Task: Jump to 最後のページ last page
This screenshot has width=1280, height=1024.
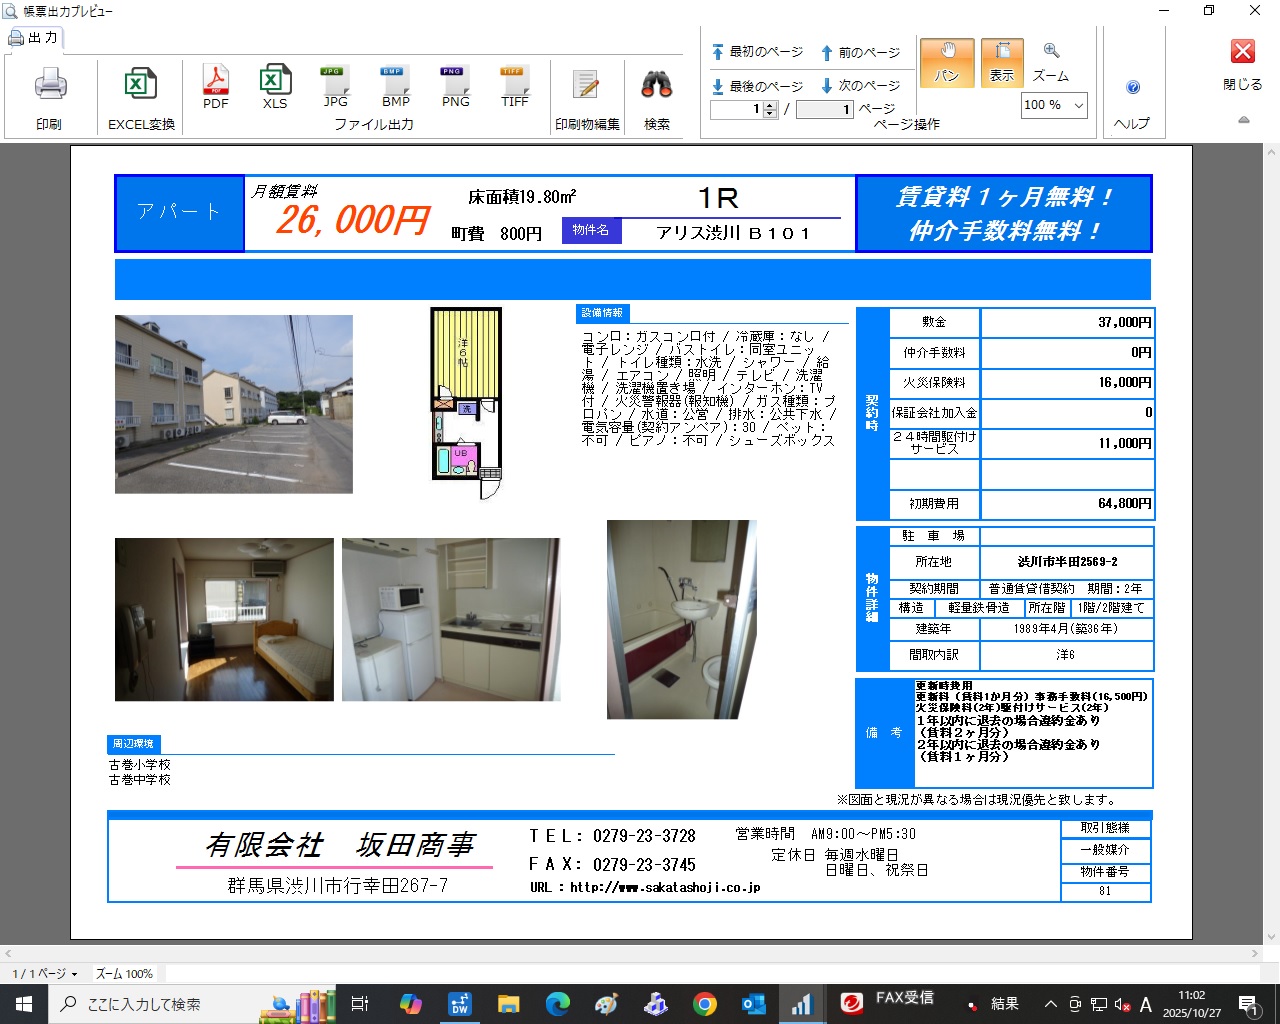Action: [757, 86]
